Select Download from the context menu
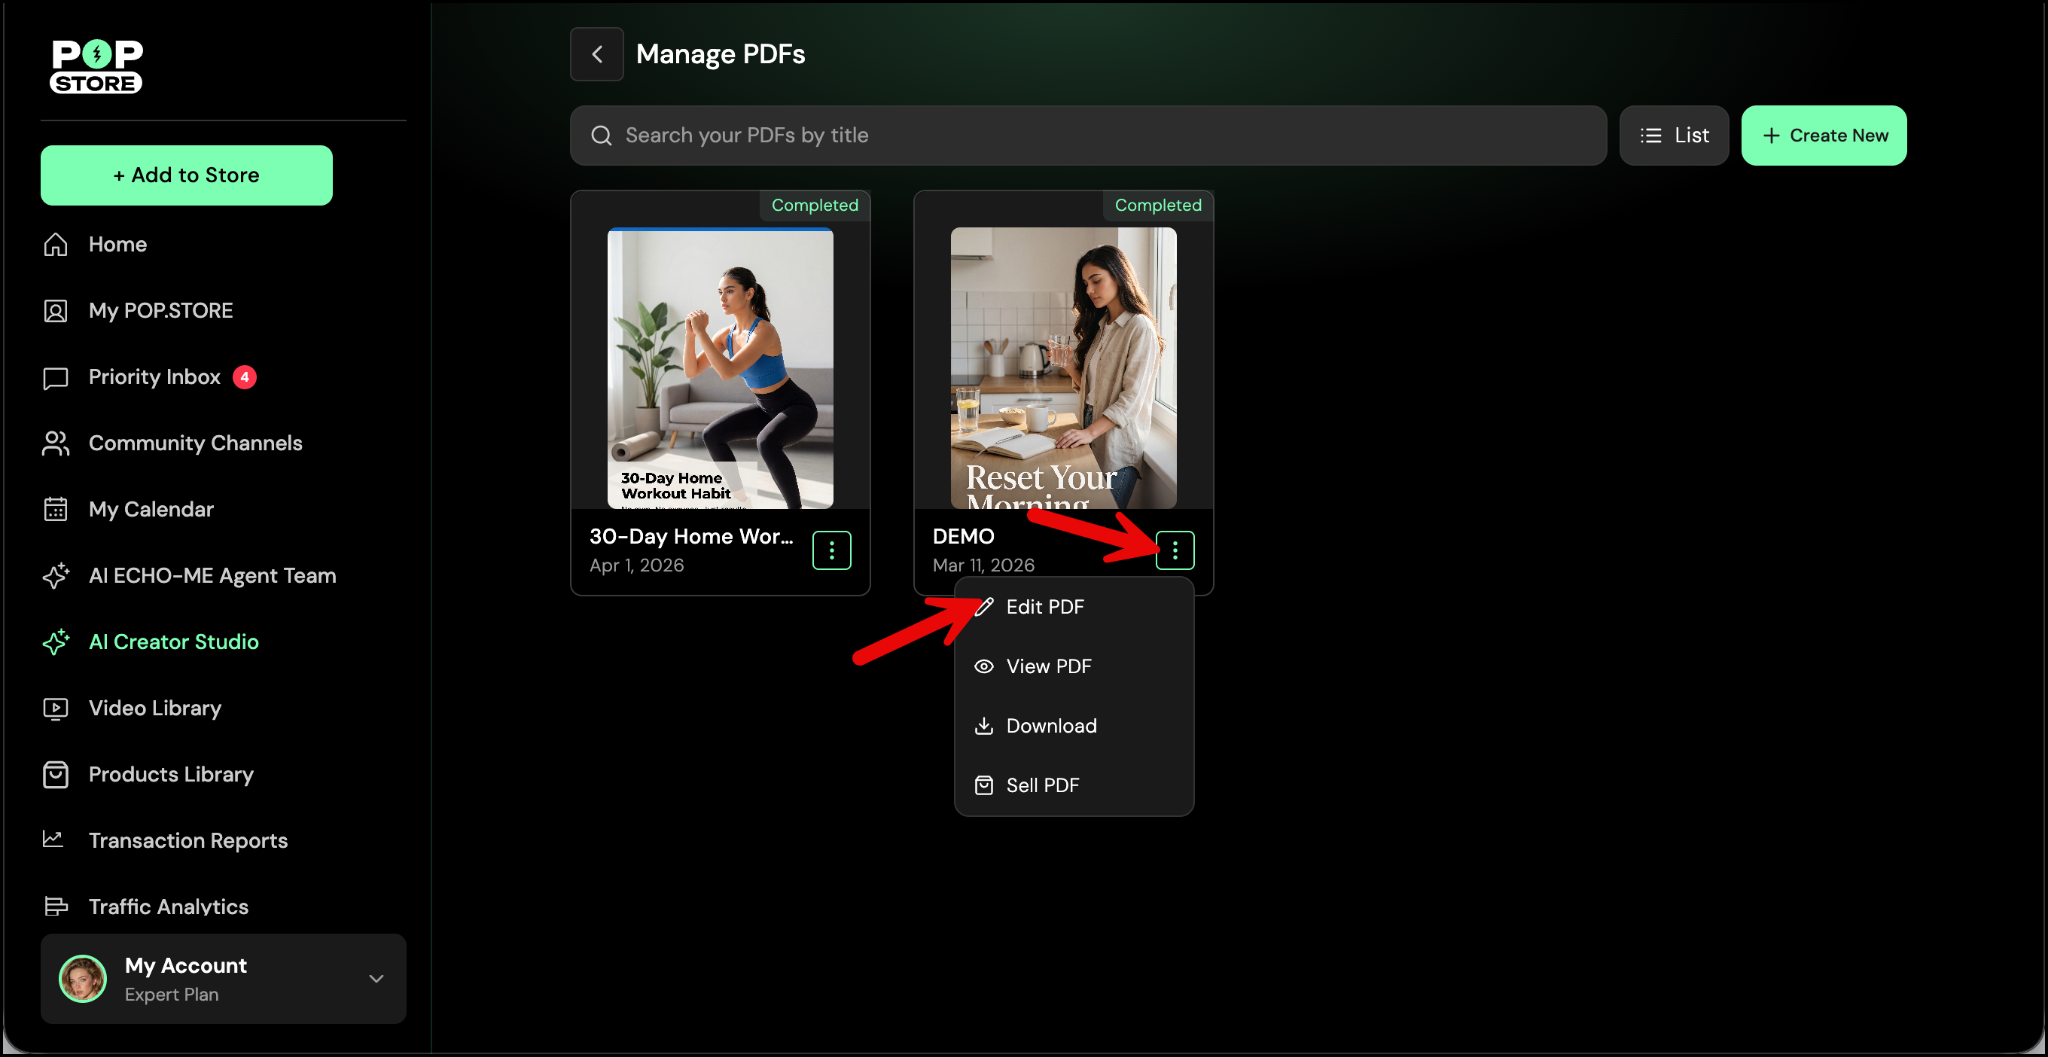2048x1057 pixels. click(x=1050, y=726)
